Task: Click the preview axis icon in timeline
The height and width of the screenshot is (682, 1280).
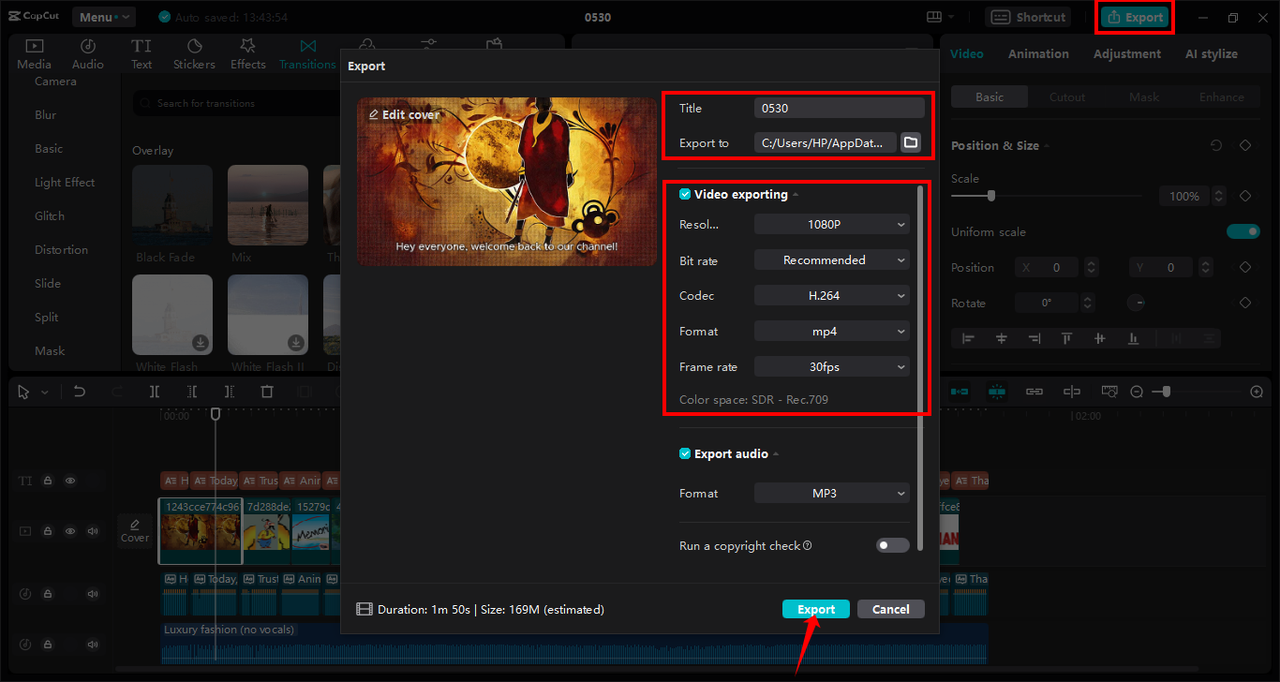Action: 1071,392
